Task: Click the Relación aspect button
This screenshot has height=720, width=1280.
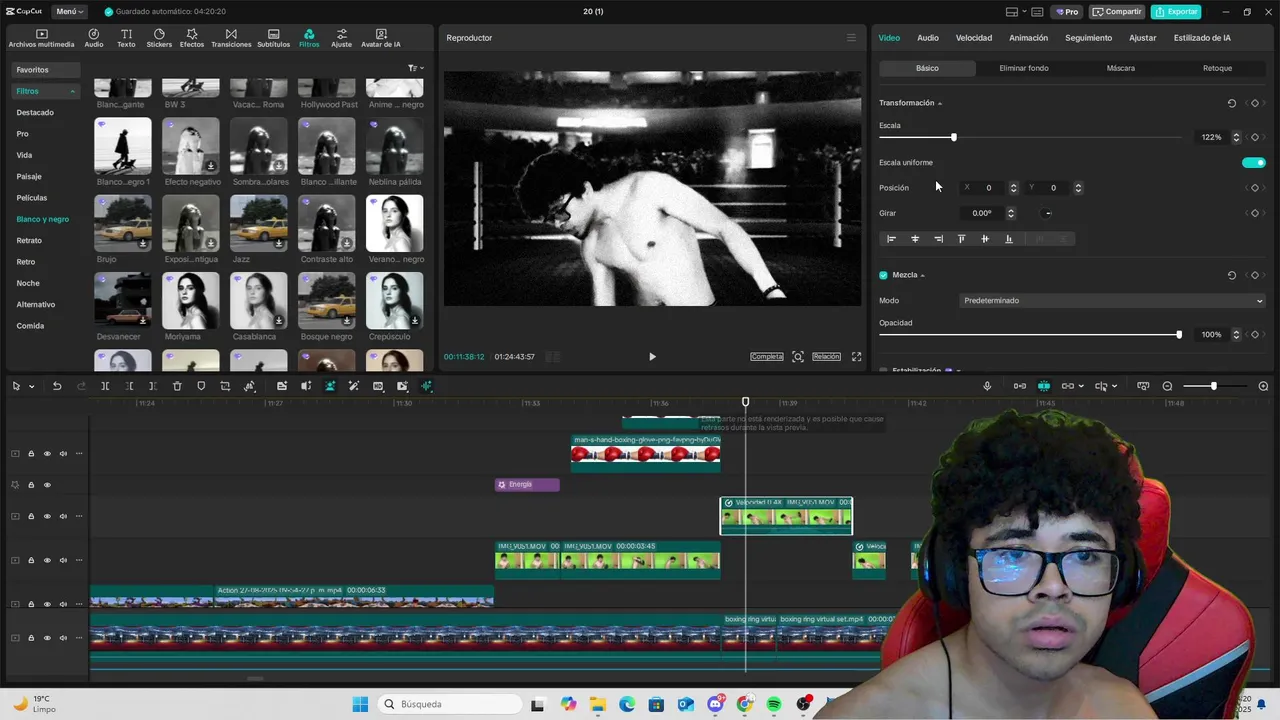Action: pyautogui.click(x=826, y=357)
